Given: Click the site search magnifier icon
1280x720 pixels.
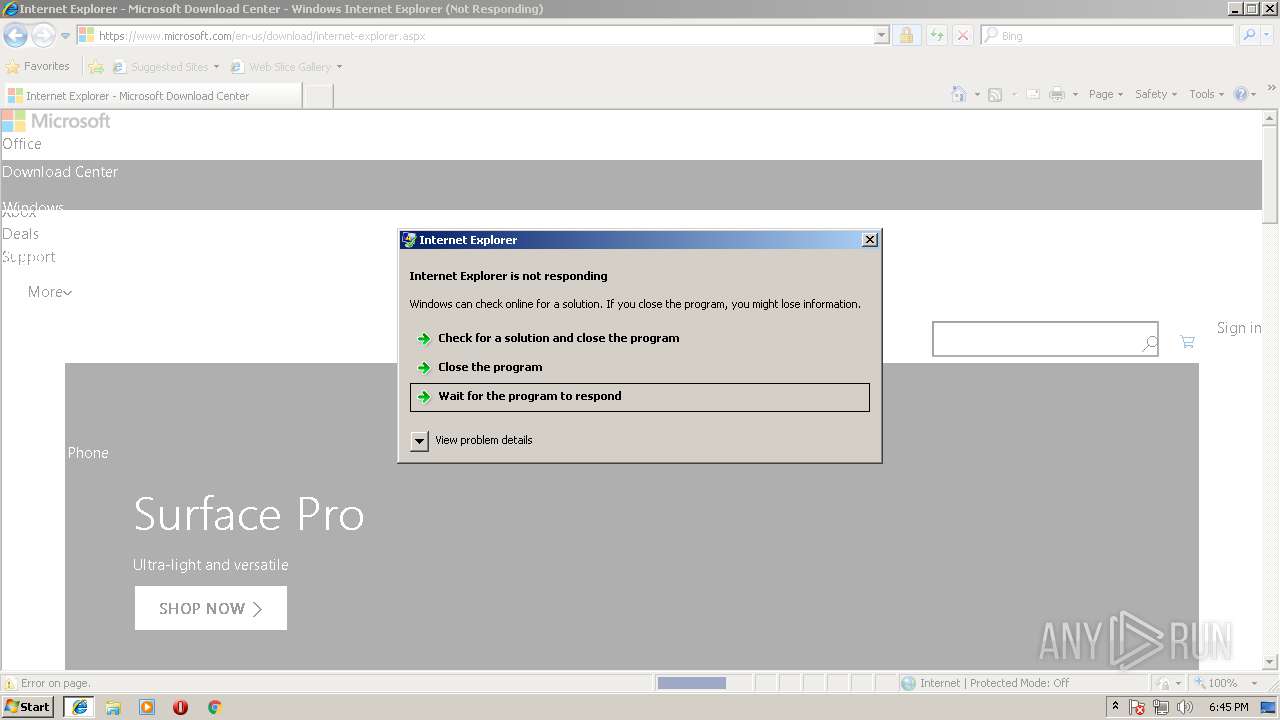Looking at the screenshot, I should [1149, 343].
